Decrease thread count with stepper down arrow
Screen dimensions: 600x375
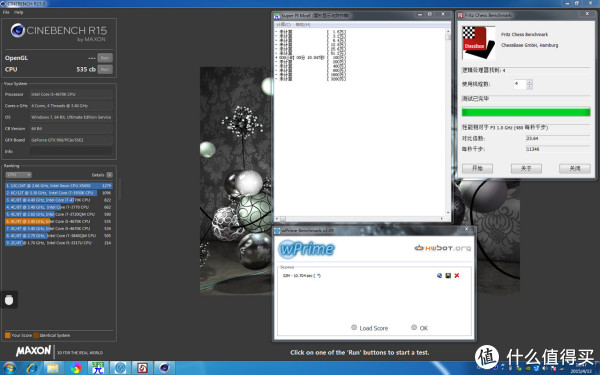[530, 86]
